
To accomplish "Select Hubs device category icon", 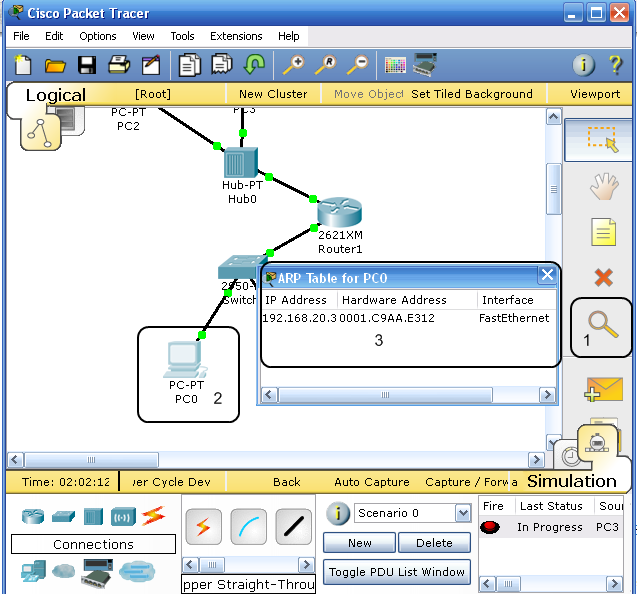I will pos(93,516).
